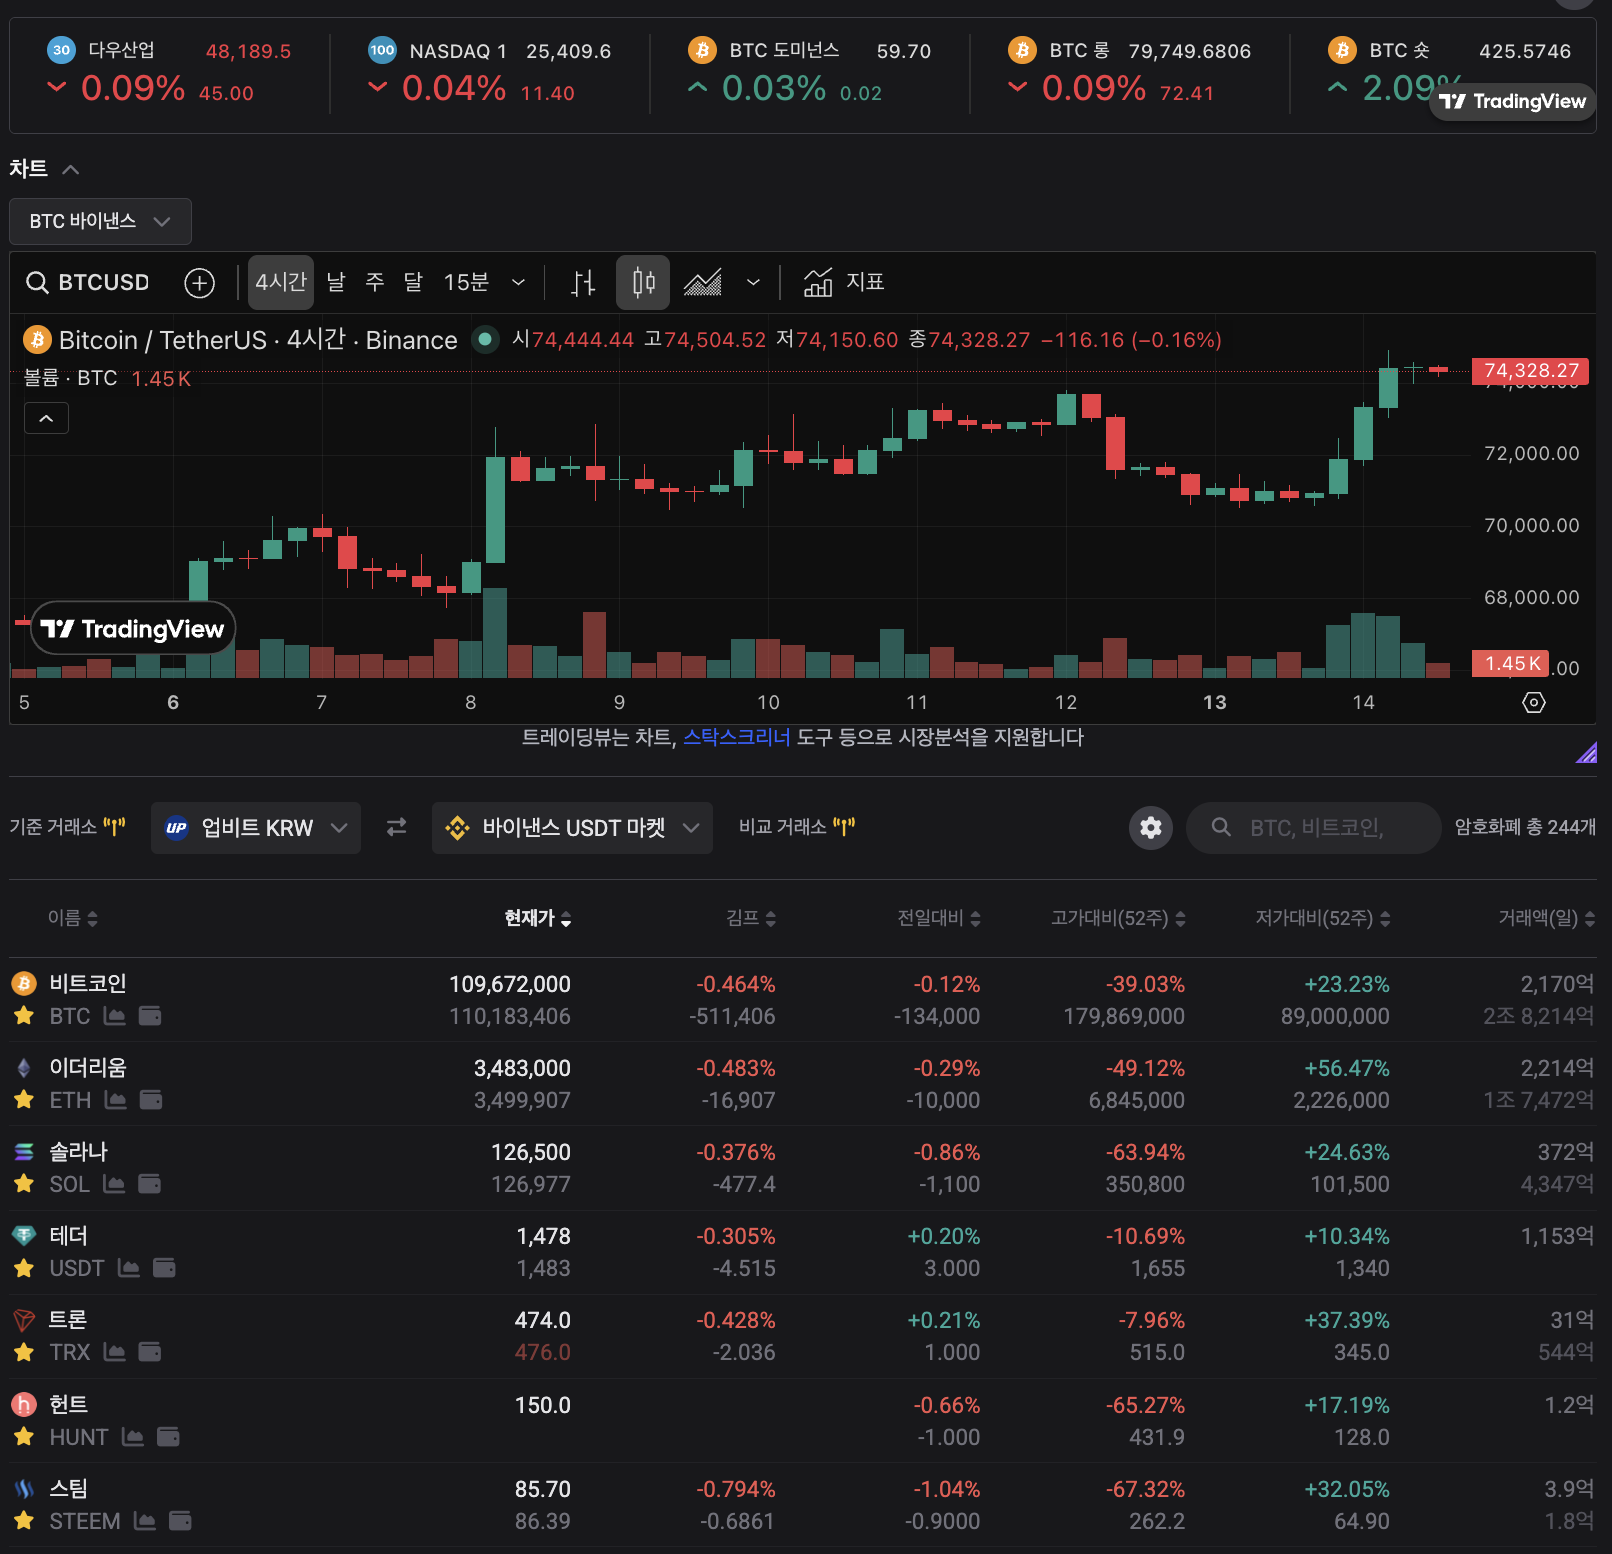This screenshot has height=1554, width=1612.
Task: Click the 1.45K volume label on axis
Action: pyautogui.click(x=1510, y=664)
